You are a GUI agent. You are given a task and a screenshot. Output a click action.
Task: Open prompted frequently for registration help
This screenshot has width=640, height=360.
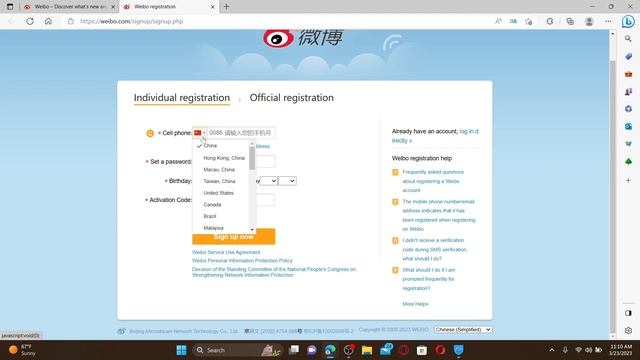coord(429,279)
